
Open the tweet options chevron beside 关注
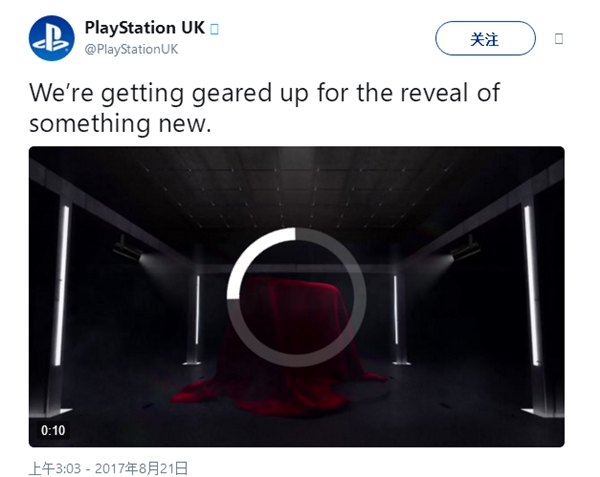559,39
